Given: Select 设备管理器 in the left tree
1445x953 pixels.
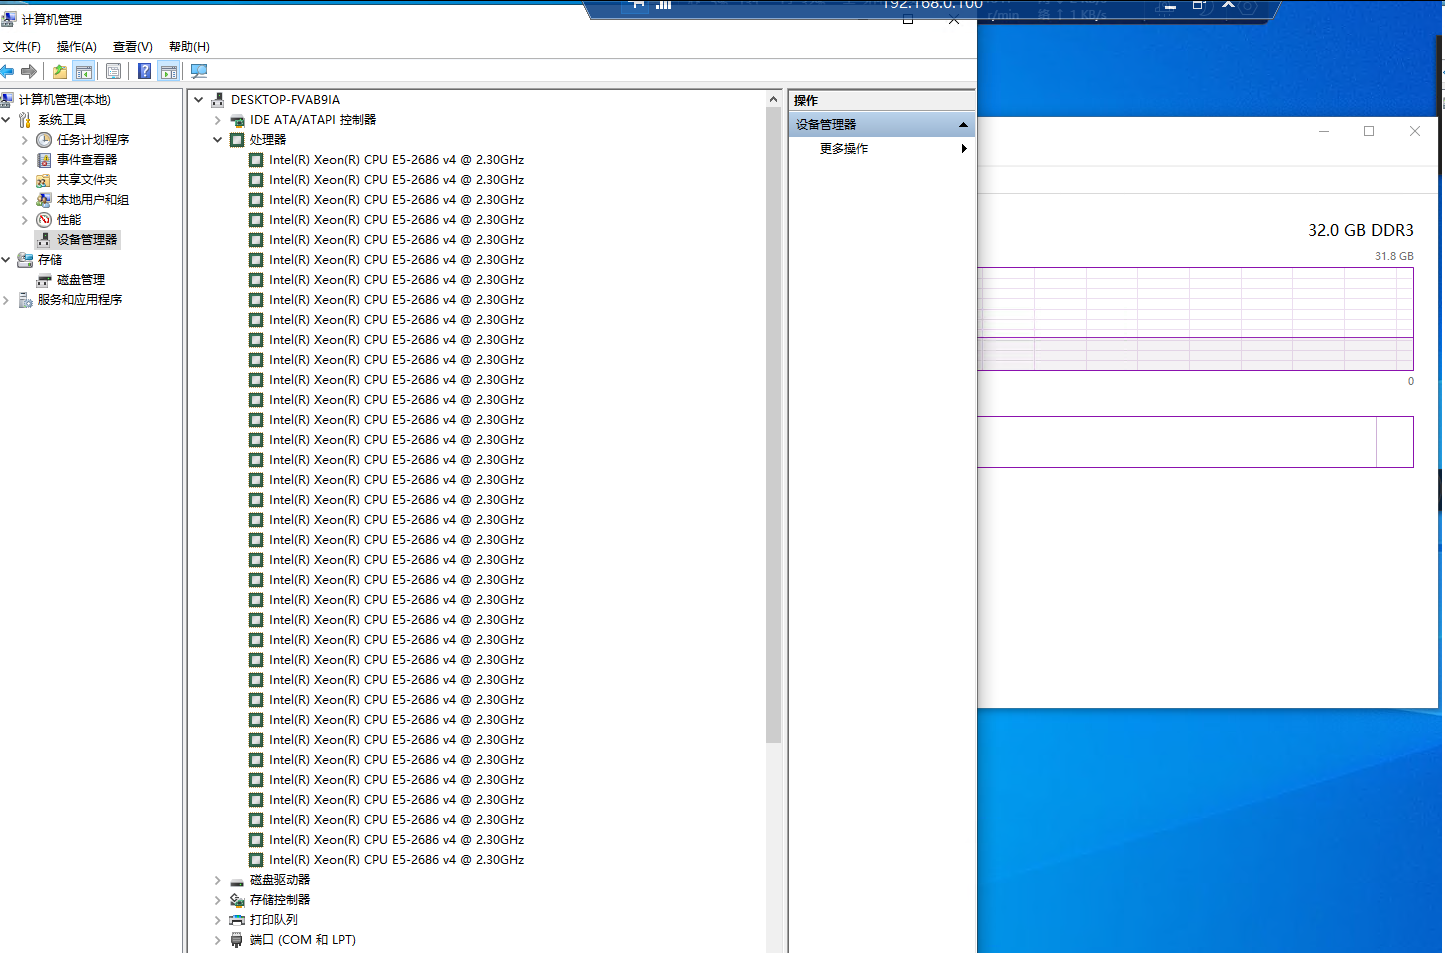Looking at the screenshot, I should click(87, 240).
